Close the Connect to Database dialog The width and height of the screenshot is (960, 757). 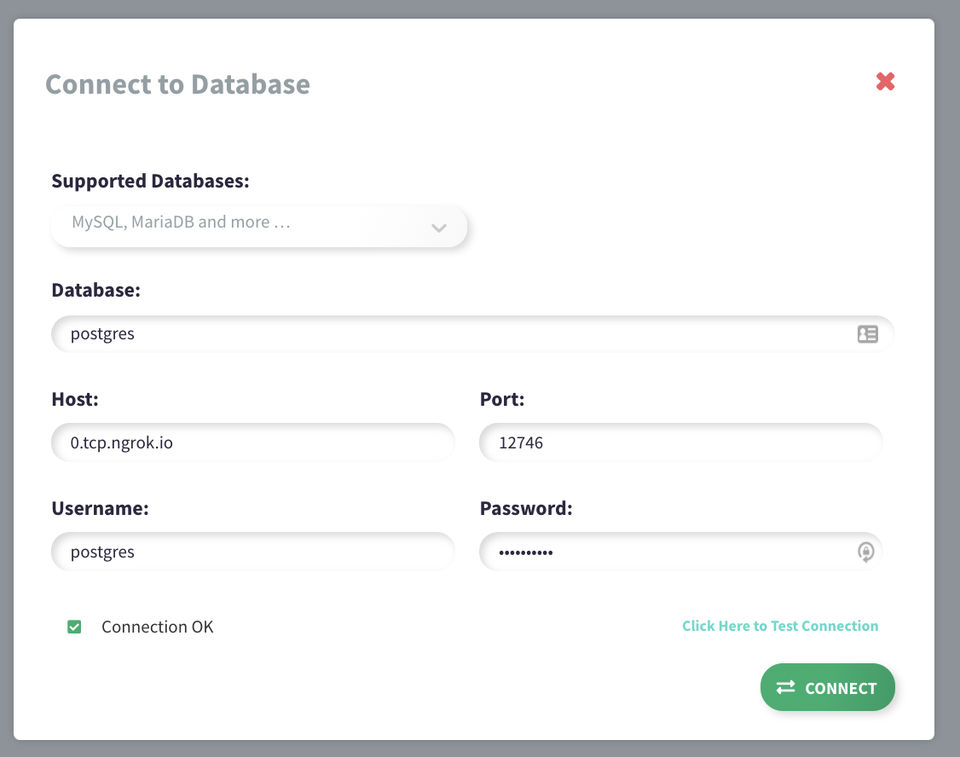coord(885,82)
